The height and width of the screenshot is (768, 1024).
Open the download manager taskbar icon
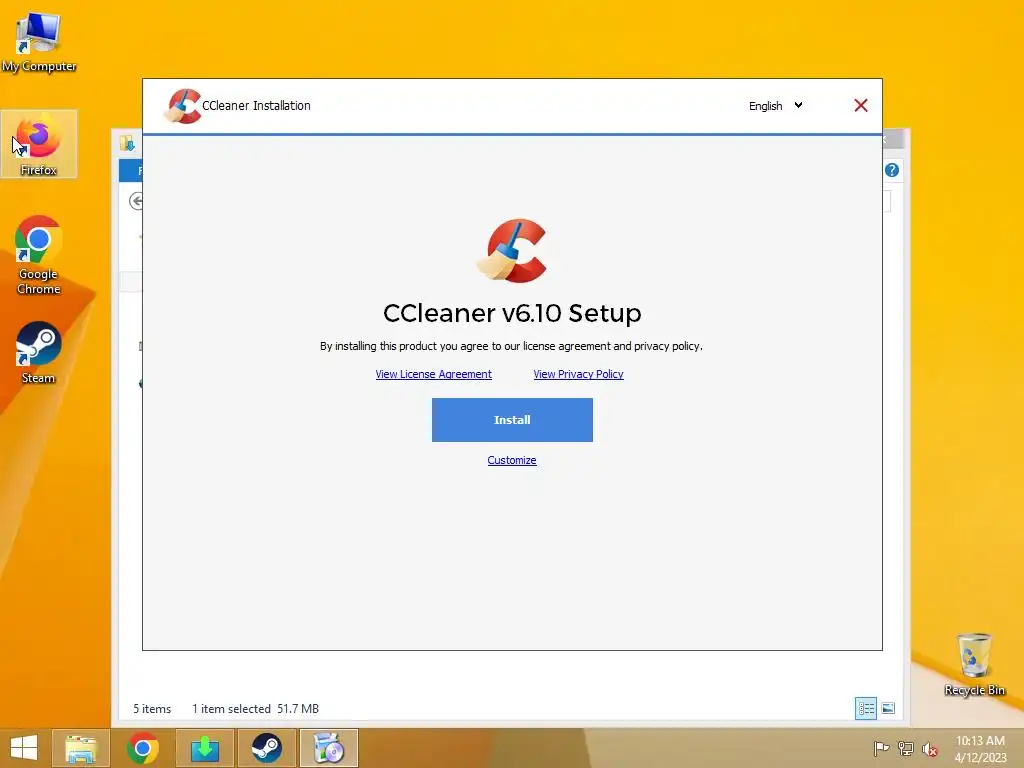[x=205, y=748]
